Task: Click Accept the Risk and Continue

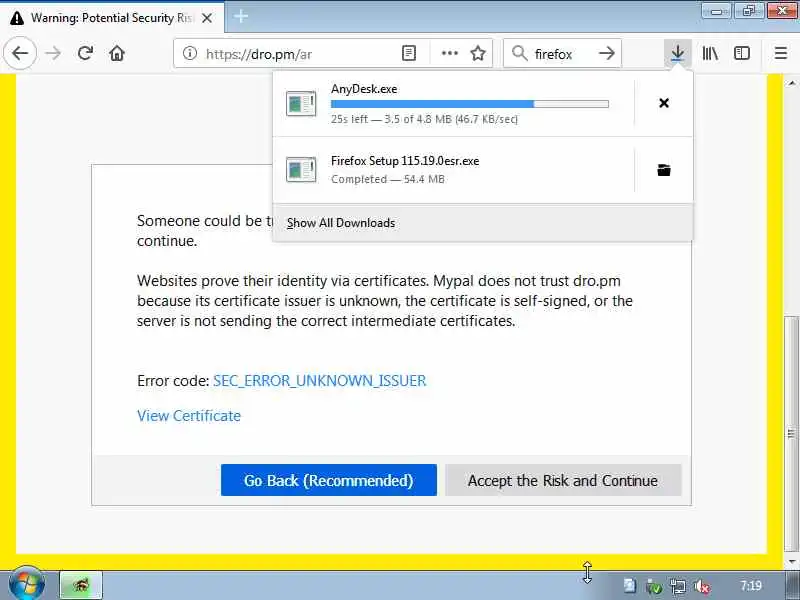Action: click(x=563, y=480)
